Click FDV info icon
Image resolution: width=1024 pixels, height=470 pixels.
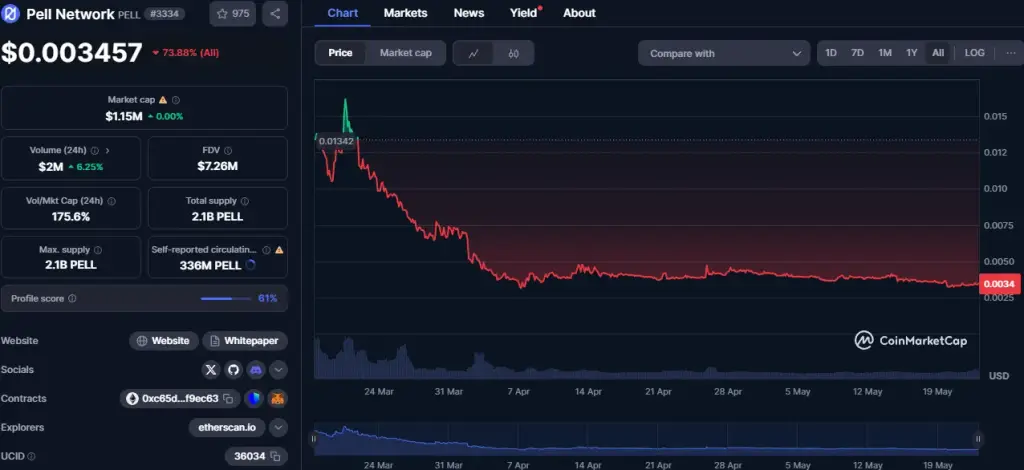point(228,150)
